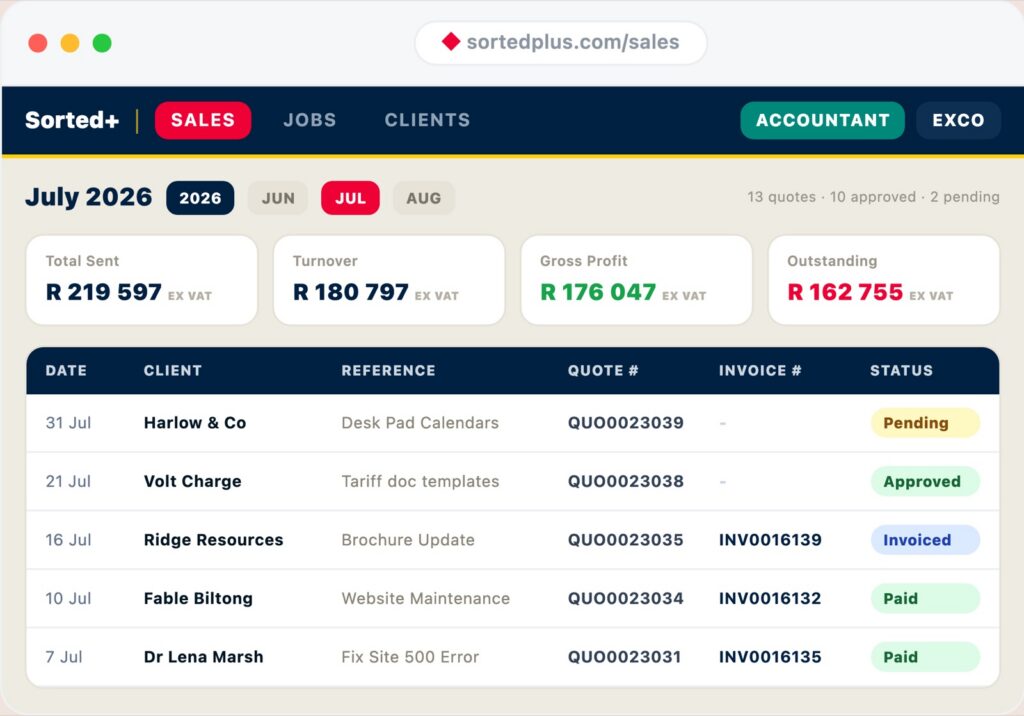The height and width of the screenshot is (716, 1024).
Task: Select the ACCOUNTANT view button
Action: pos(822,120)
